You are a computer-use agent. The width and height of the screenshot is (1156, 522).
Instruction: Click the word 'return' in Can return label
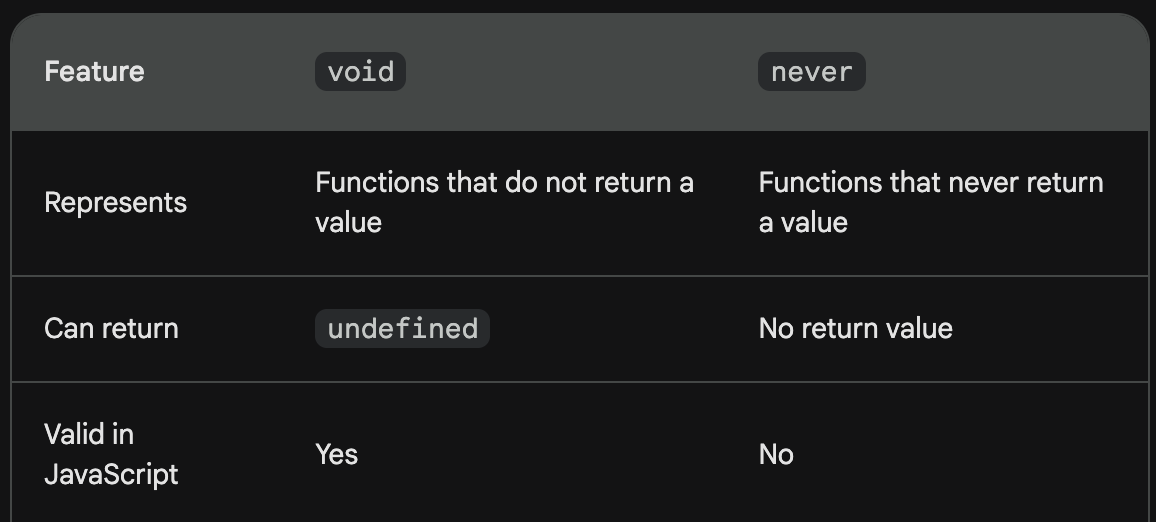(x=142, y=328)
